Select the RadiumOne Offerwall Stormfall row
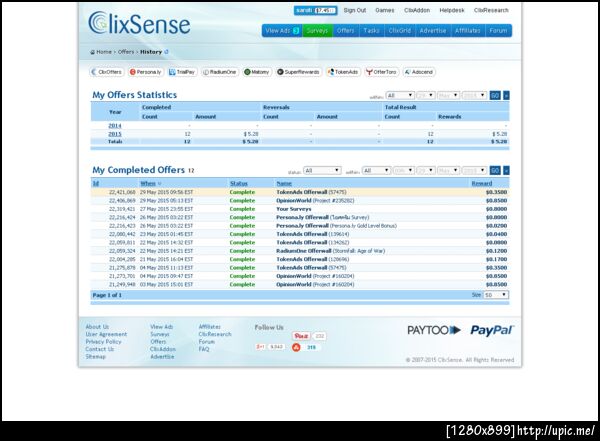 click(x=300, y=251)
